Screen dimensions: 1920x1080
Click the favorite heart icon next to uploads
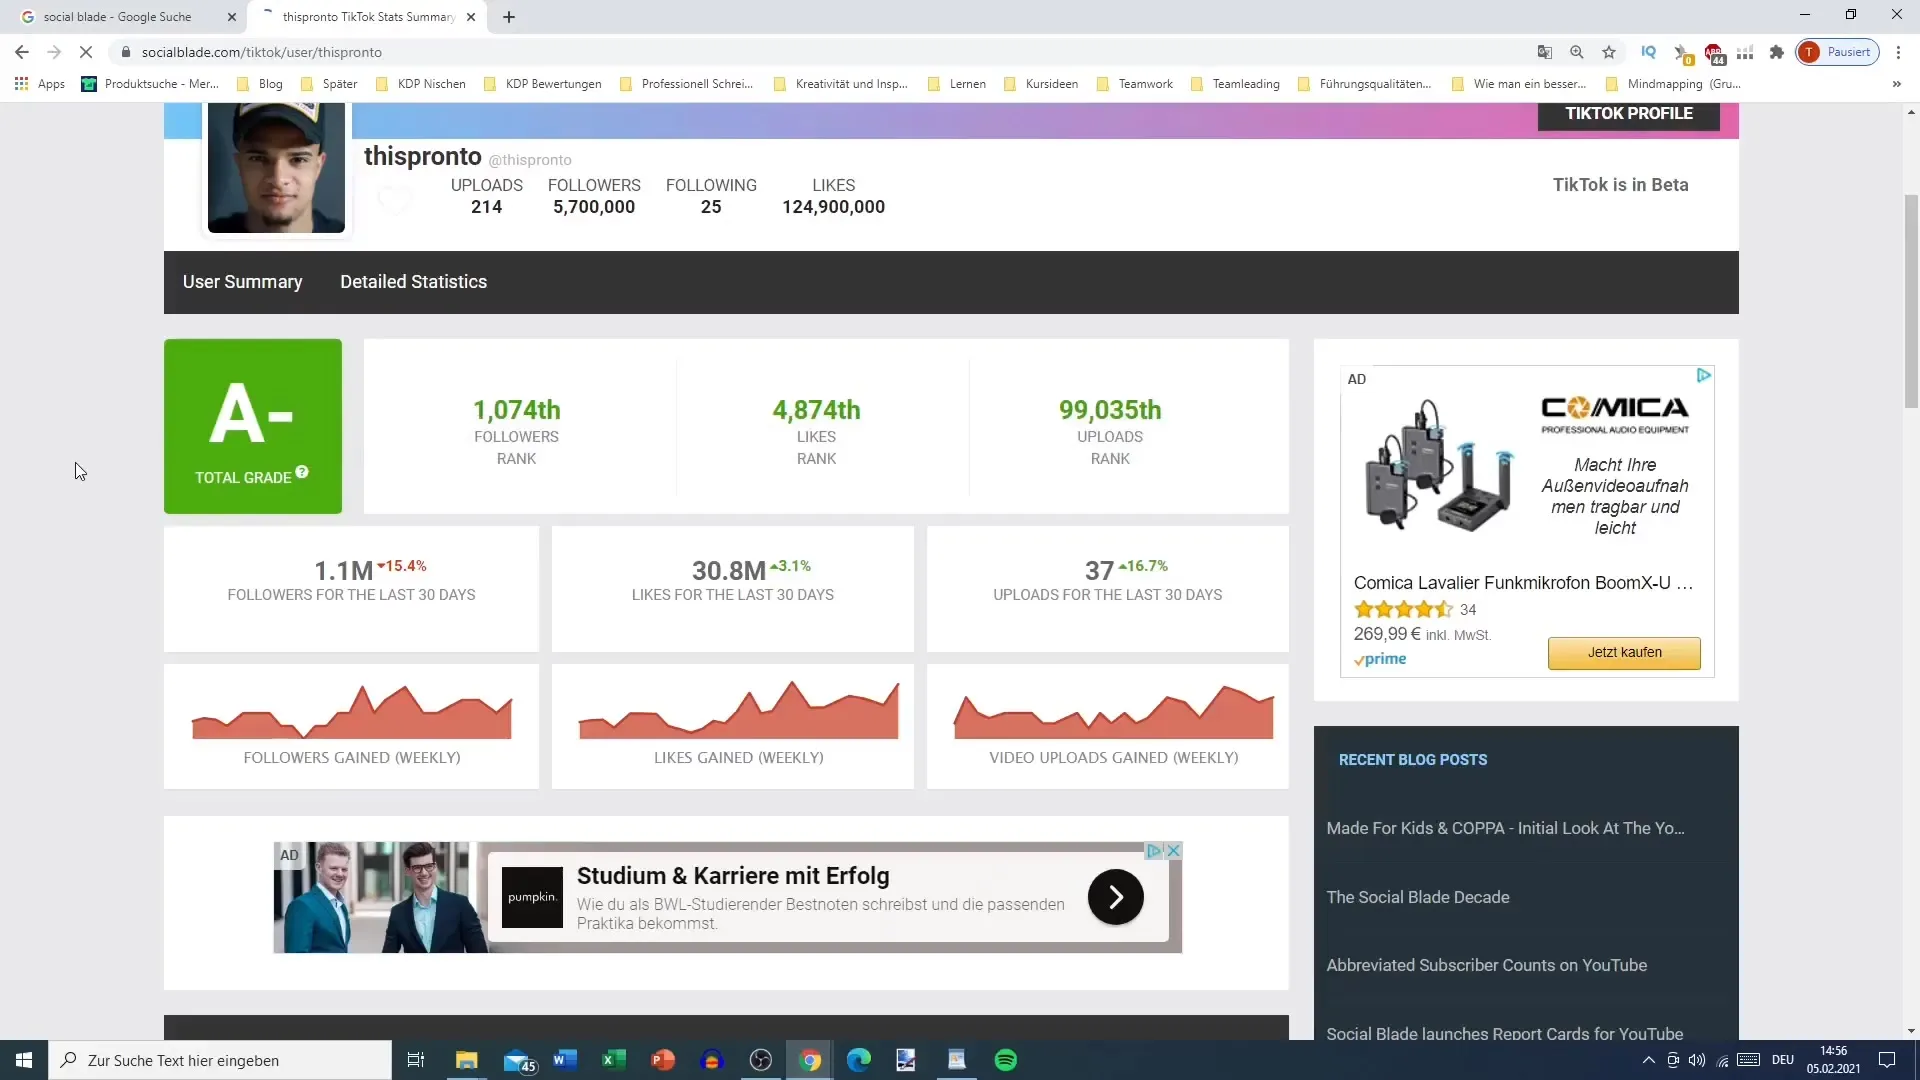coord(394,200)
